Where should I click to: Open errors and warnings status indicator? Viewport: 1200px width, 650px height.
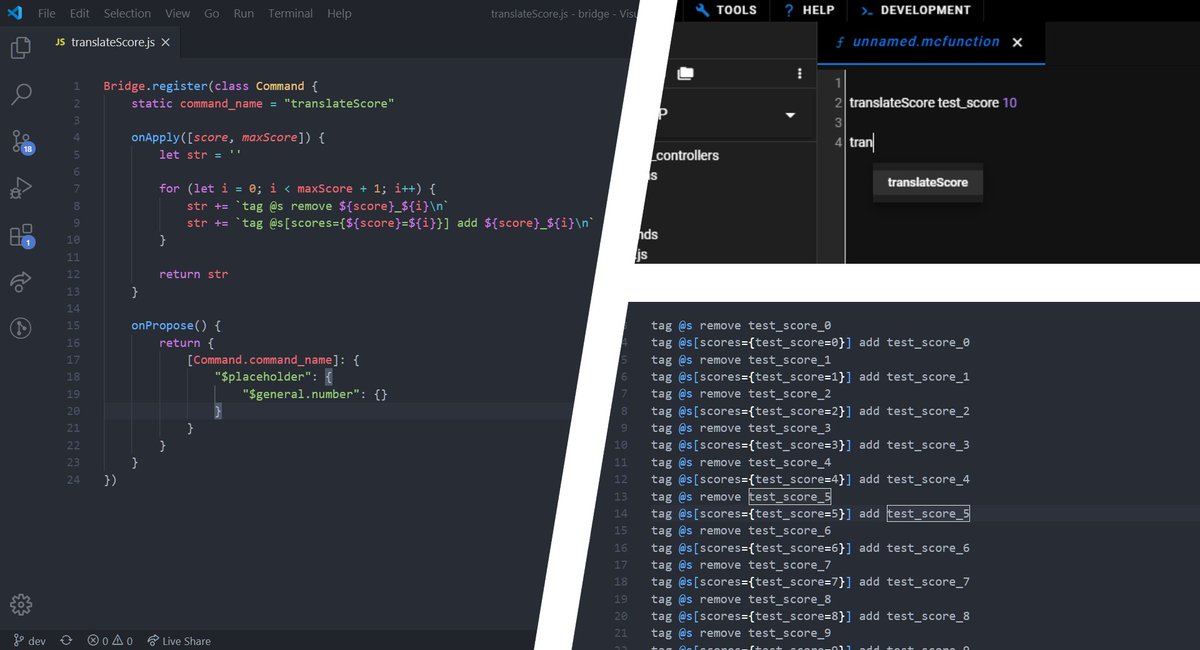coord(110,641)
